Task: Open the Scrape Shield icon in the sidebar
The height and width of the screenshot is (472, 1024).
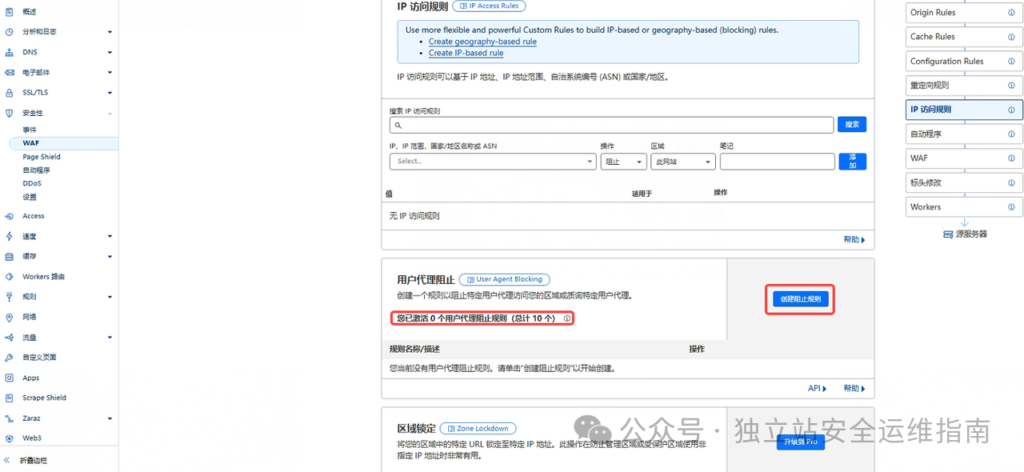Action: pyautogui.click(x=9, y=398)
